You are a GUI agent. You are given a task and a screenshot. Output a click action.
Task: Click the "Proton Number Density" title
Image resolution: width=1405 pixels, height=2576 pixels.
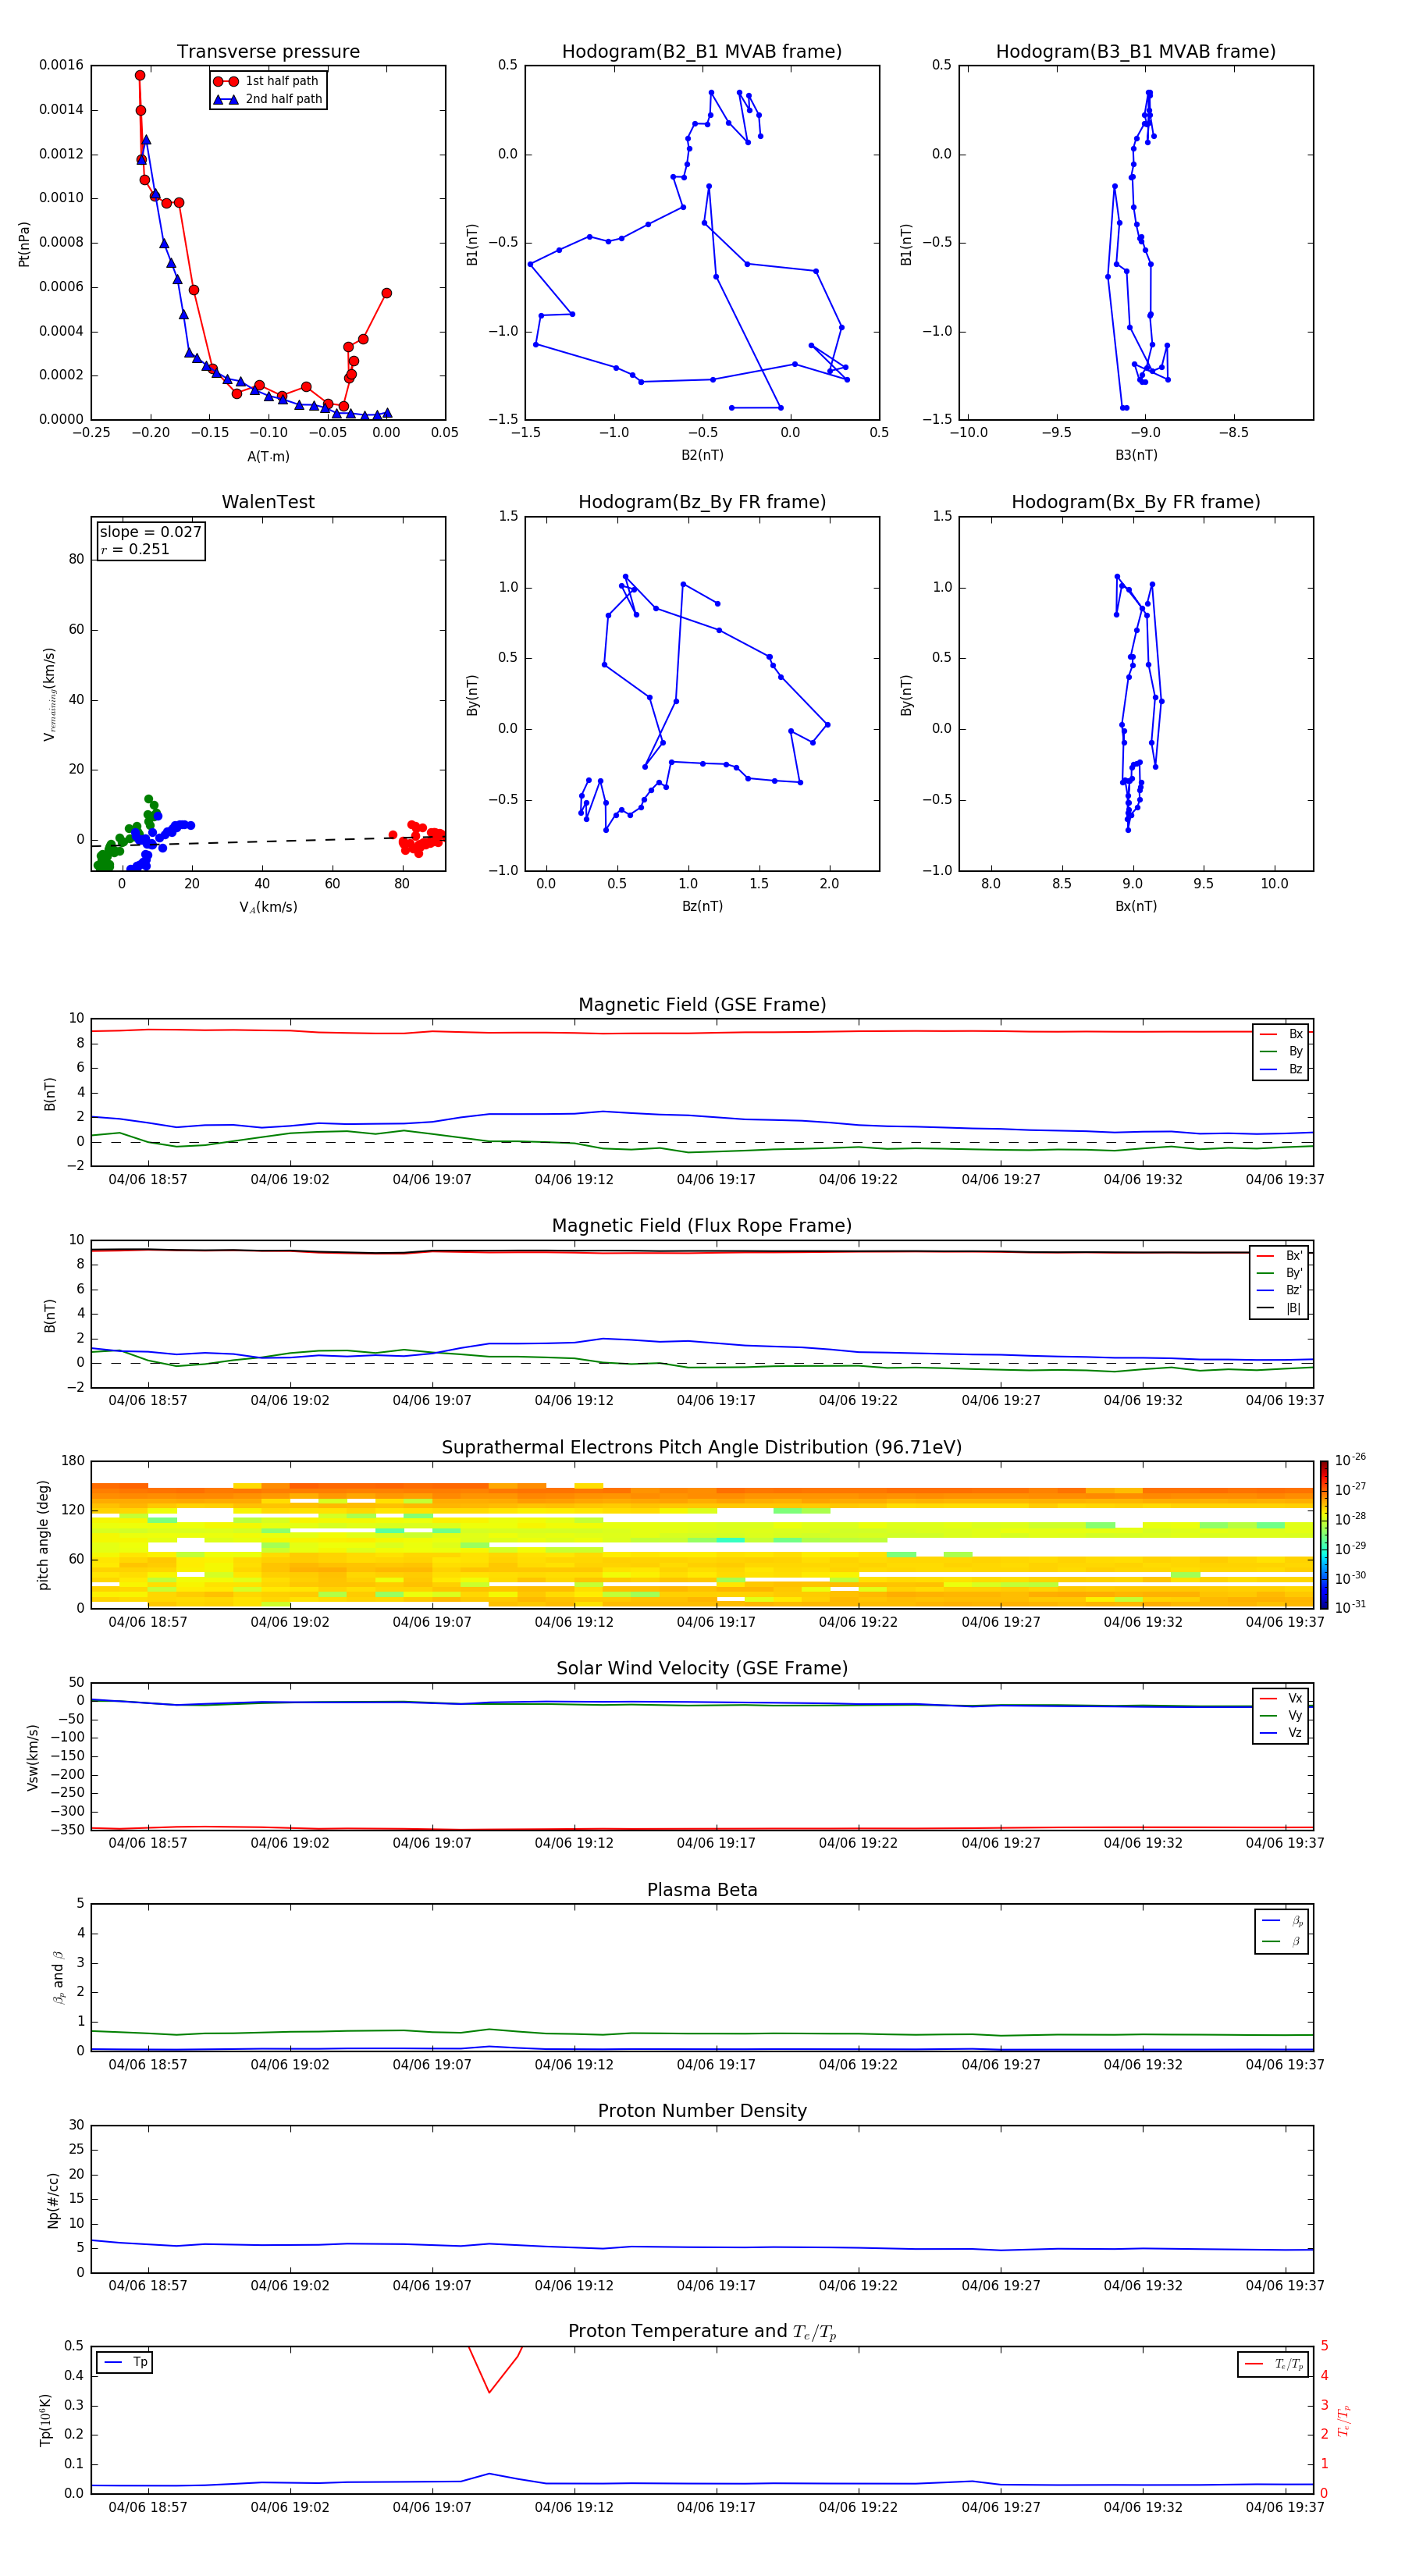pos(702,2111)
